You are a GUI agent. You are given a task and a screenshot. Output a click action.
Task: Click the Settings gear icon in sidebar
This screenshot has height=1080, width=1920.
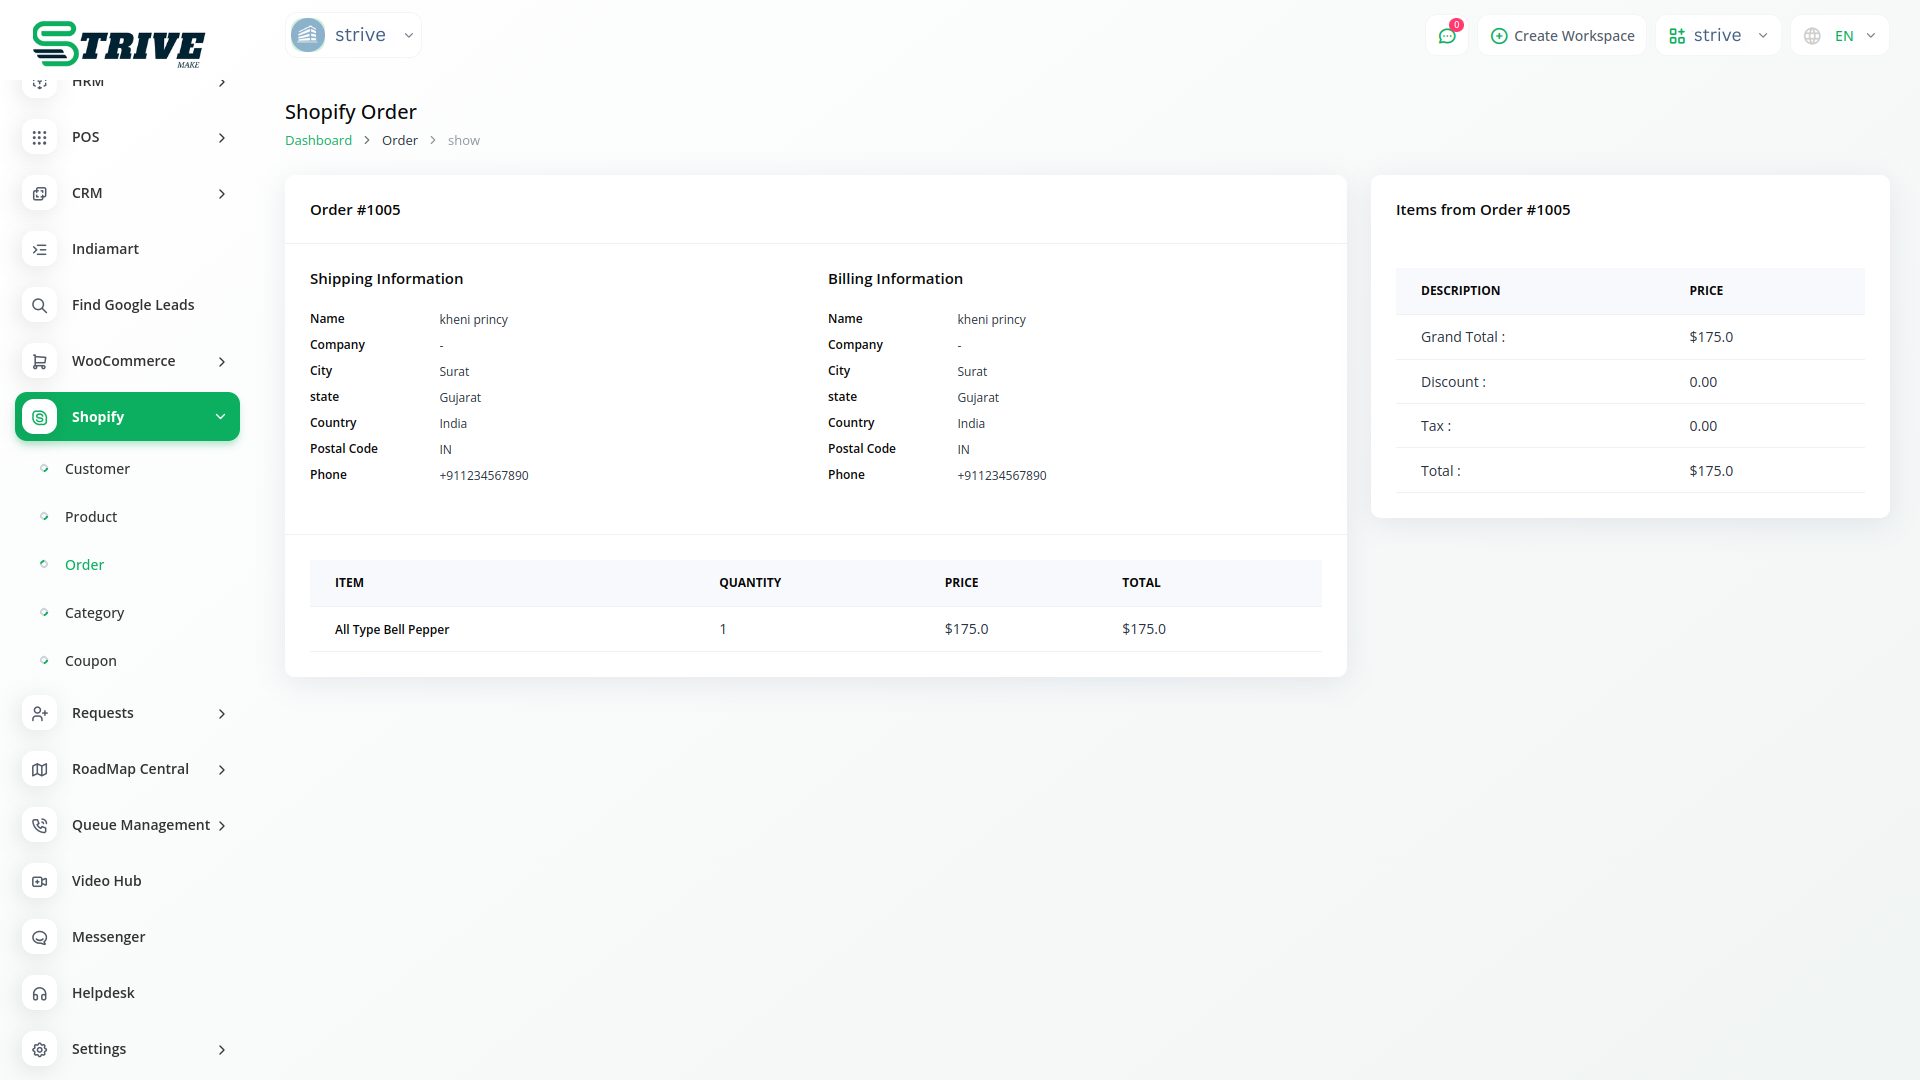pyautogui.click(x=39, y=1050)
